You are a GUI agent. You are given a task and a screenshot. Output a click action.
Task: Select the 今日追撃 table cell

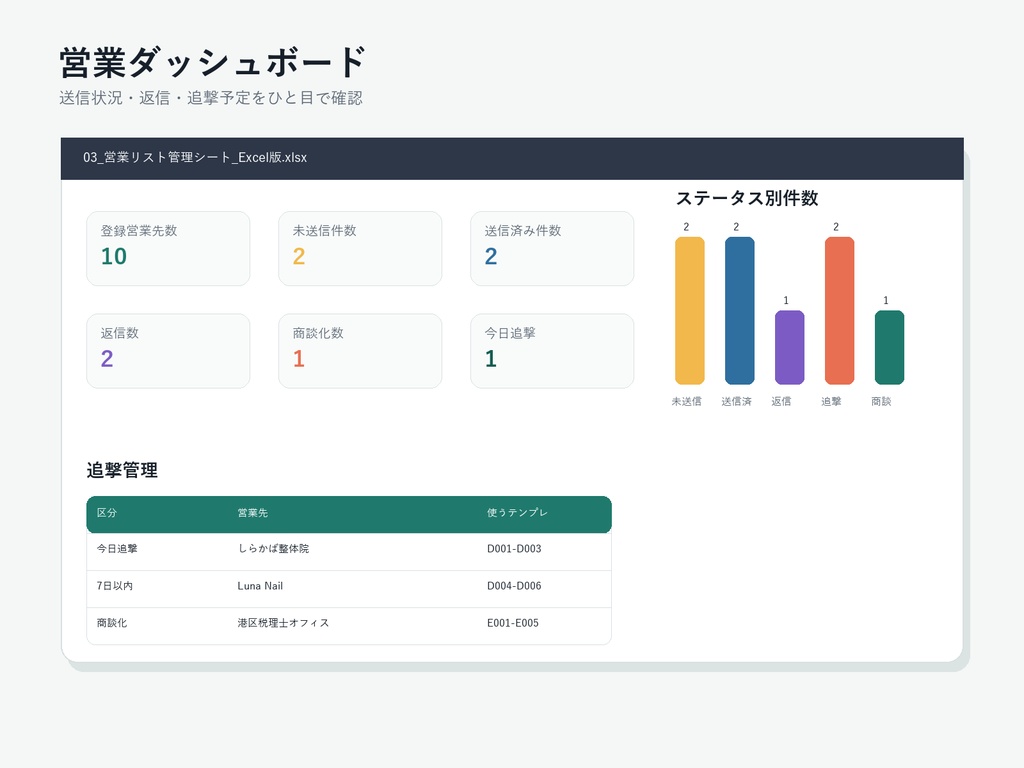117,549
